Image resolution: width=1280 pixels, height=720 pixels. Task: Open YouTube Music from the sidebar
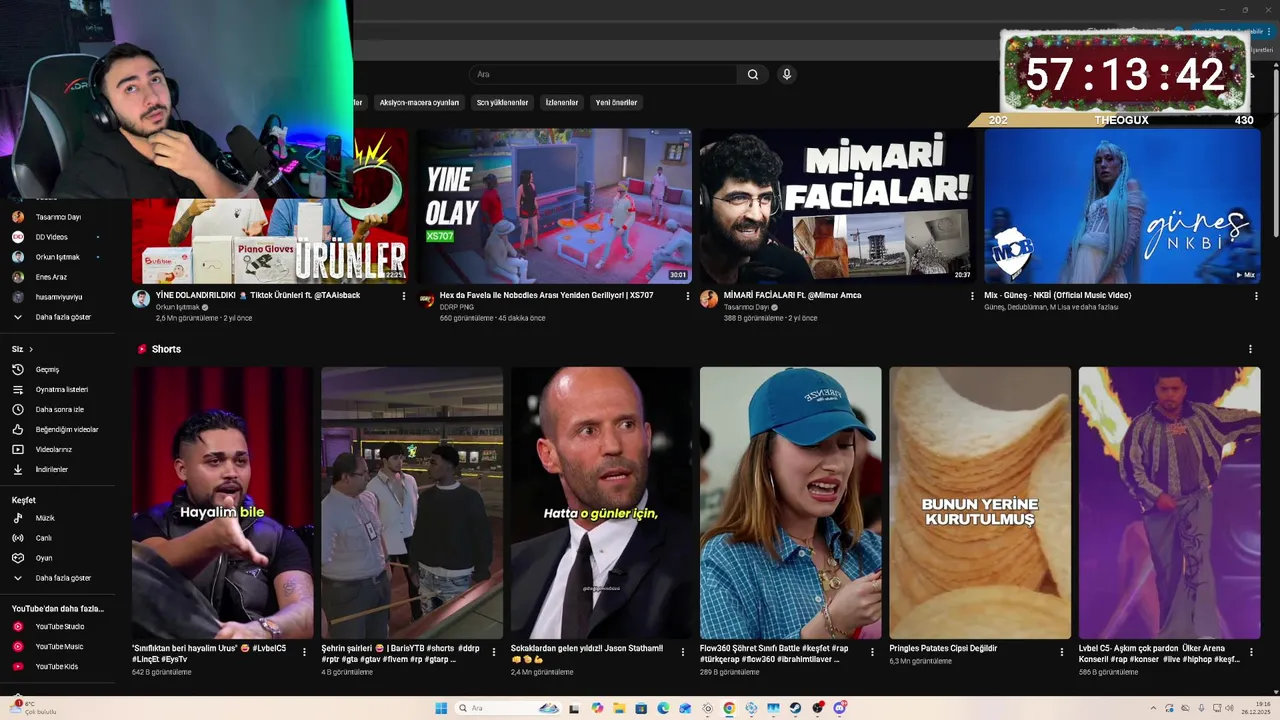click(60, 646)
